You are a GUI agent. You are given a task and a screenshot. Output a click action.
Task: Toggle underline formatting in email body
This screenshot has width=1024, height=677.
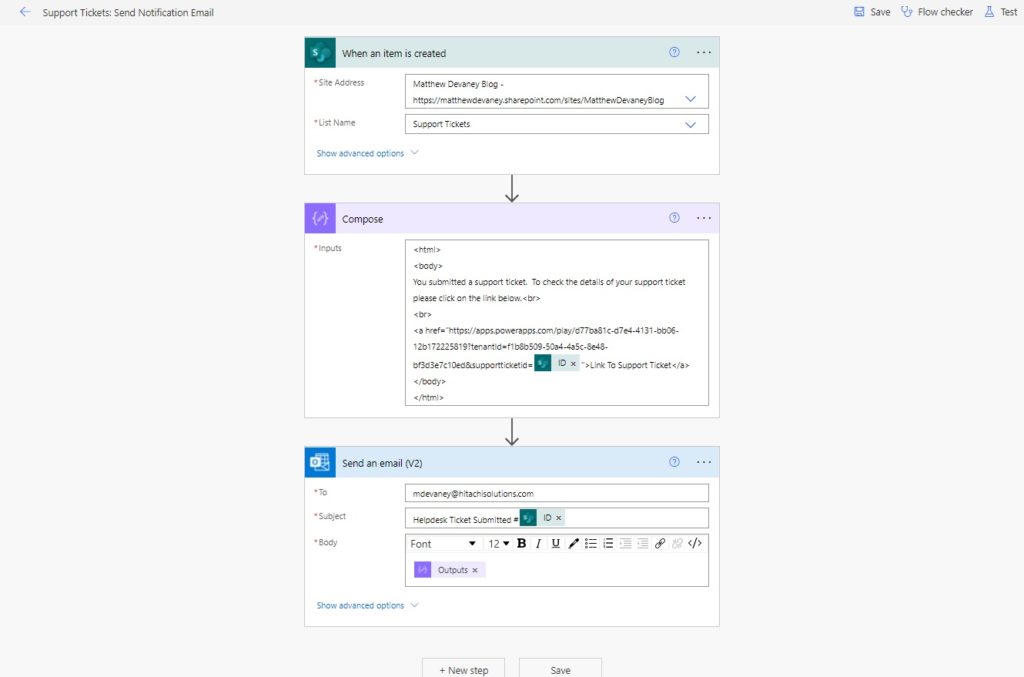pyautogui.click(x=556, y=543)
